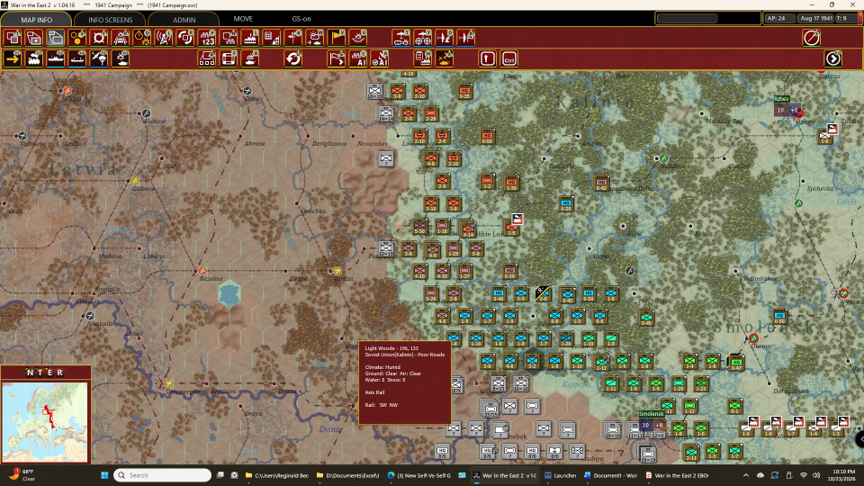This screenshot has width=864, height=486.
Task: Click the airplane with flag icon
Action: (x=466, y=38)
